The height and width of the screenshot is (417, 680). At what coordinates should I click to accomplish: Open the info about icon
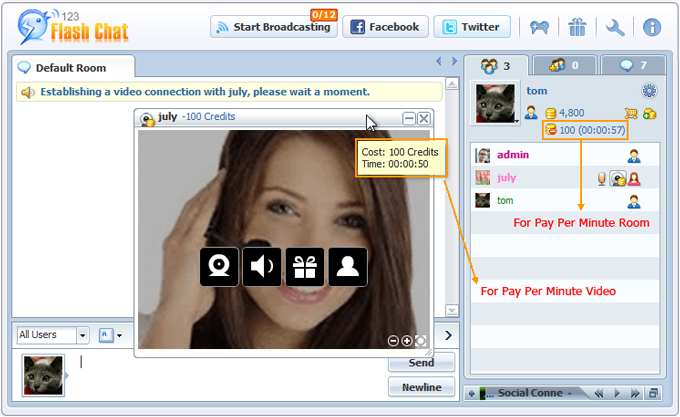652,27
